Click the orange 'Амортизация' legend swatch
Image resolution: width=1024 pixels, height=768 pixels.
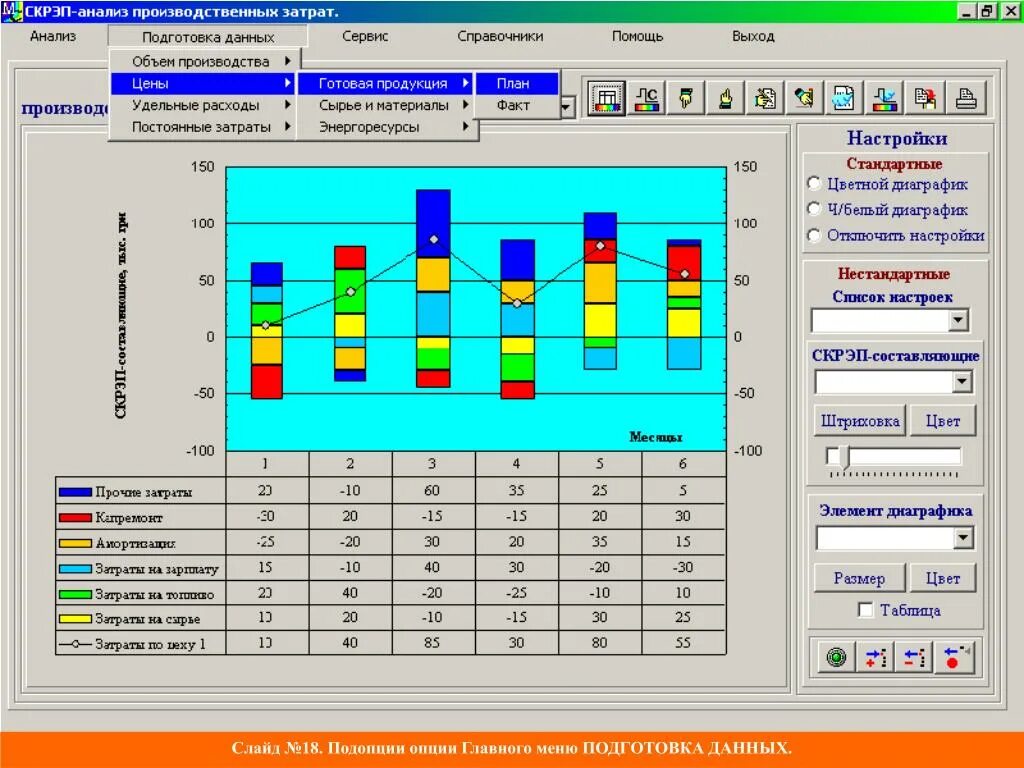coord(74,543)
